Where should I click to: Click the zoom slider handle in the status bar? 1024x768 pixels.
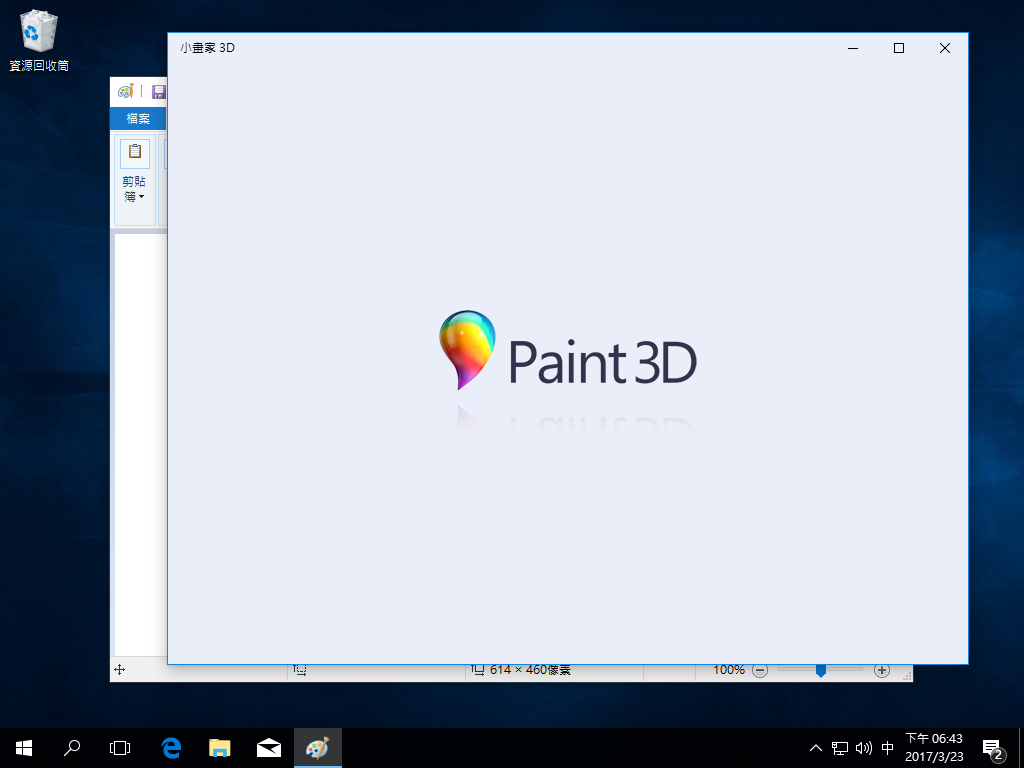820,670
